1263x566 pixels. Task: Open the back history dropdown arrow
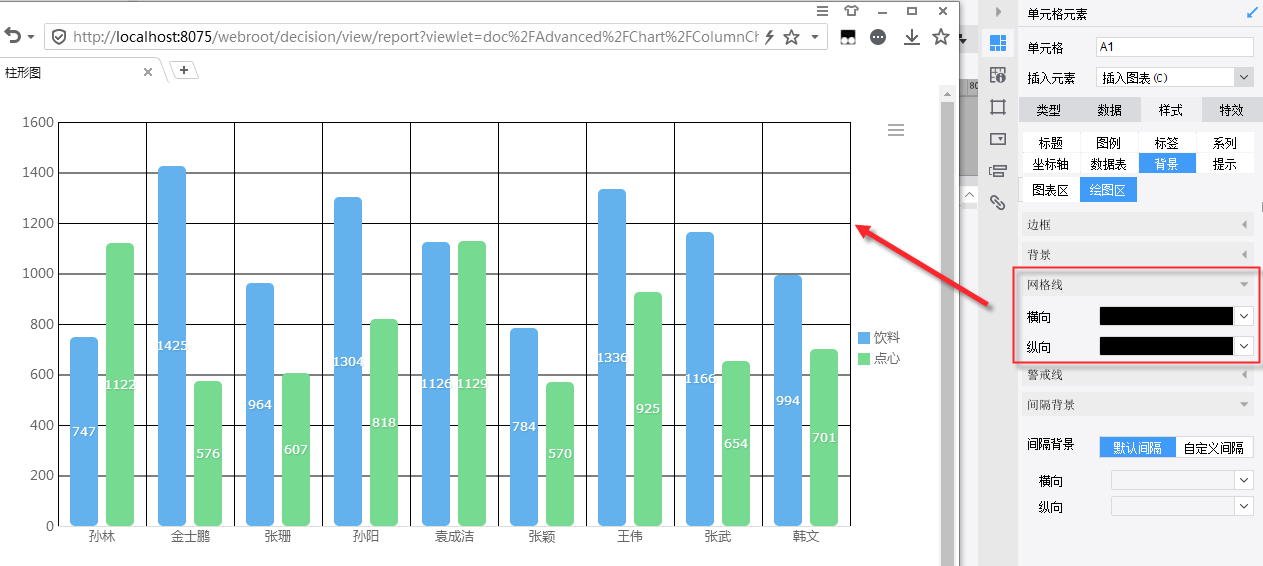pos(31,37)
